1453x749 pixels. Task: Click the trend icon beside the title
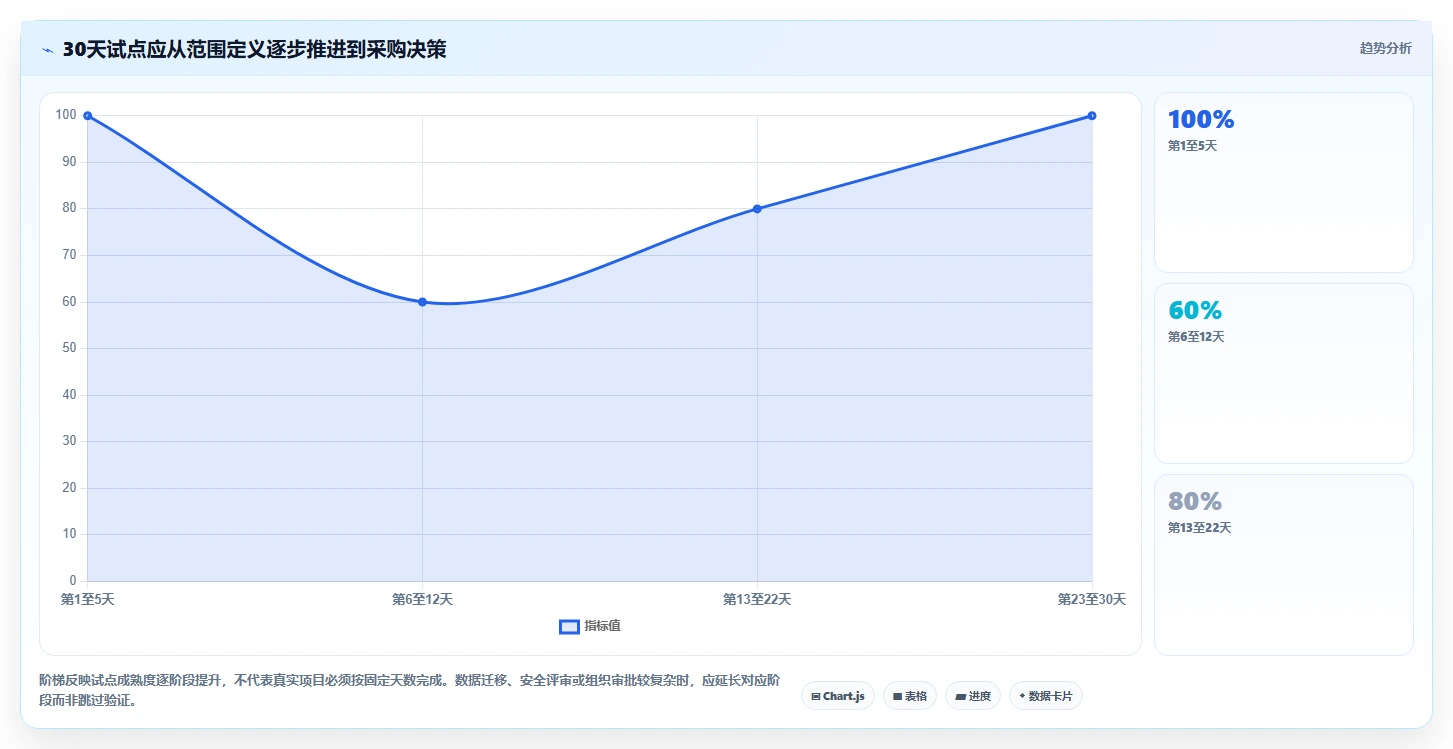[x=47, y=50]
